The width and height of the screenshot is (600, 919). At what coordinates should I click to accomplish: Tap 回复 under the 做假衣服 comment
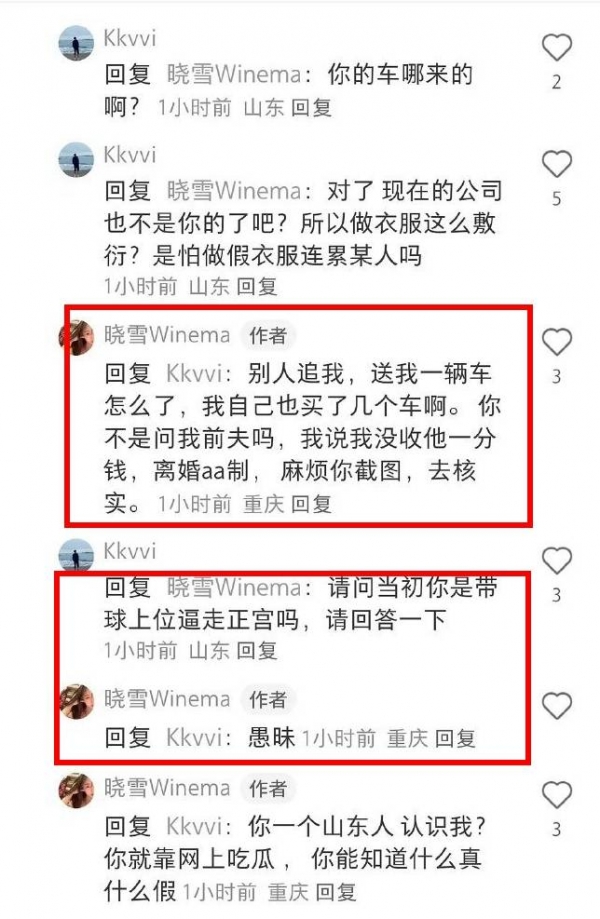coord(257,287)
